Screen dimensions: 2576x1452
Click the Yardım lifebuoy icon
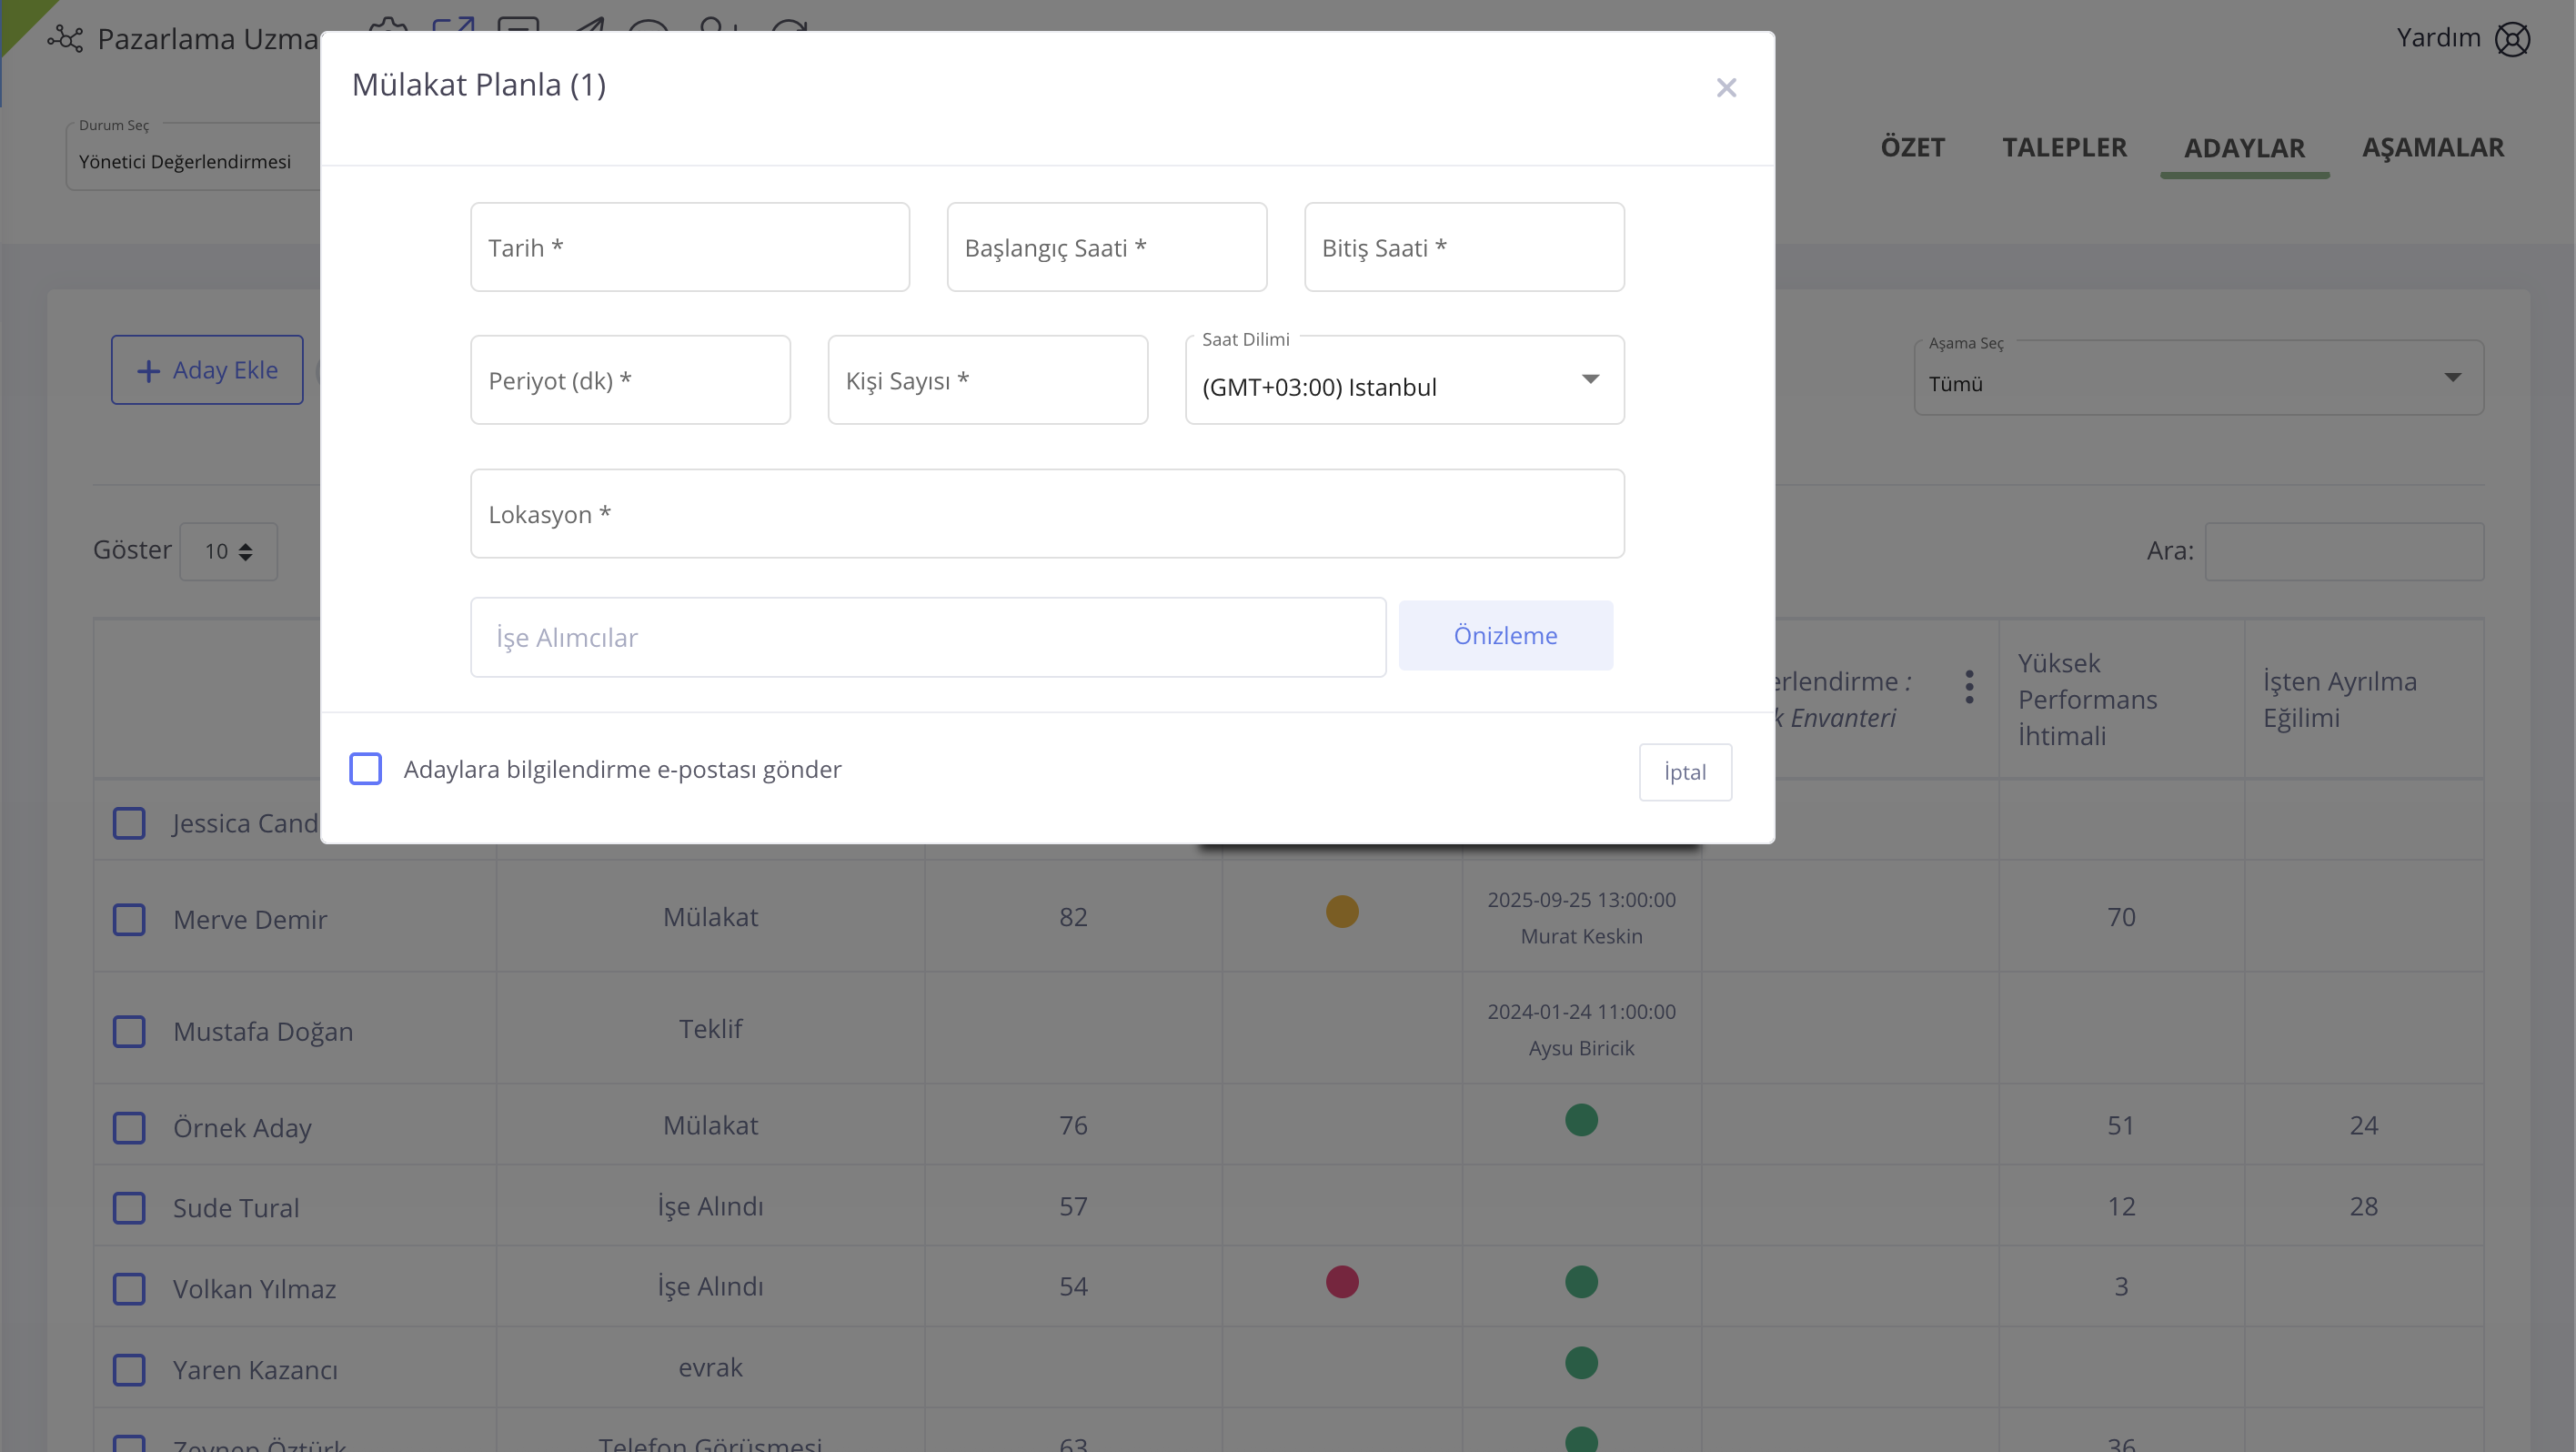(2512, 40)
